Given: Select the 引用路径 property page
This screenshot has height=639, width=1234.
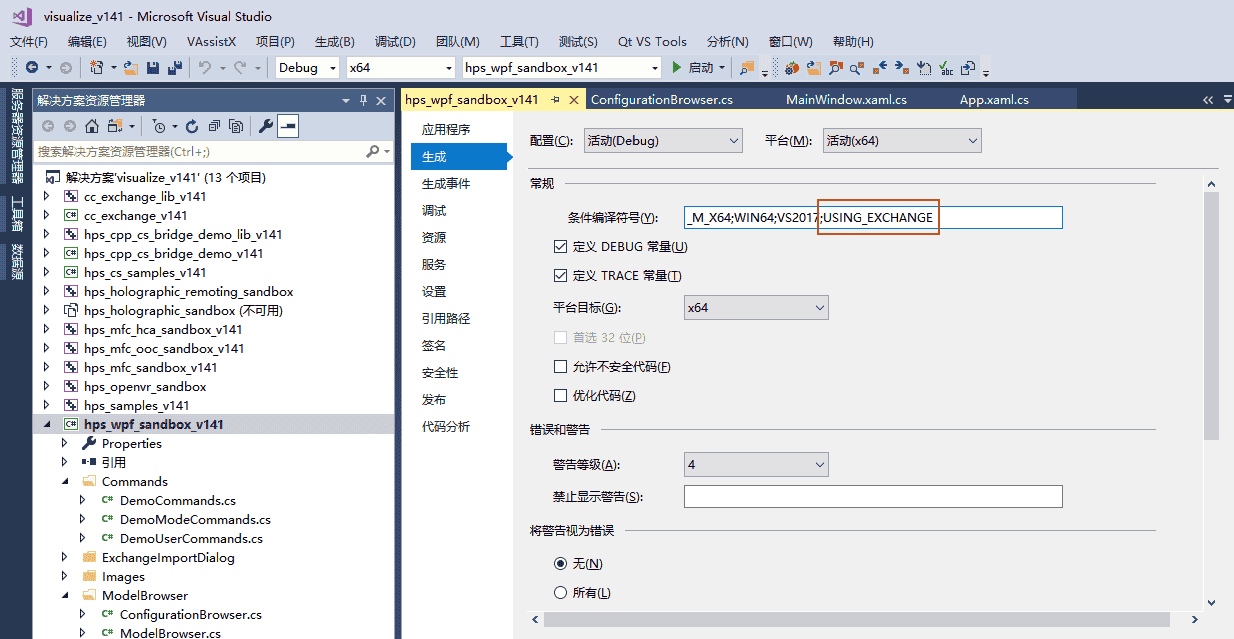Looking at the screenshot, I should (x=446, y=318).
